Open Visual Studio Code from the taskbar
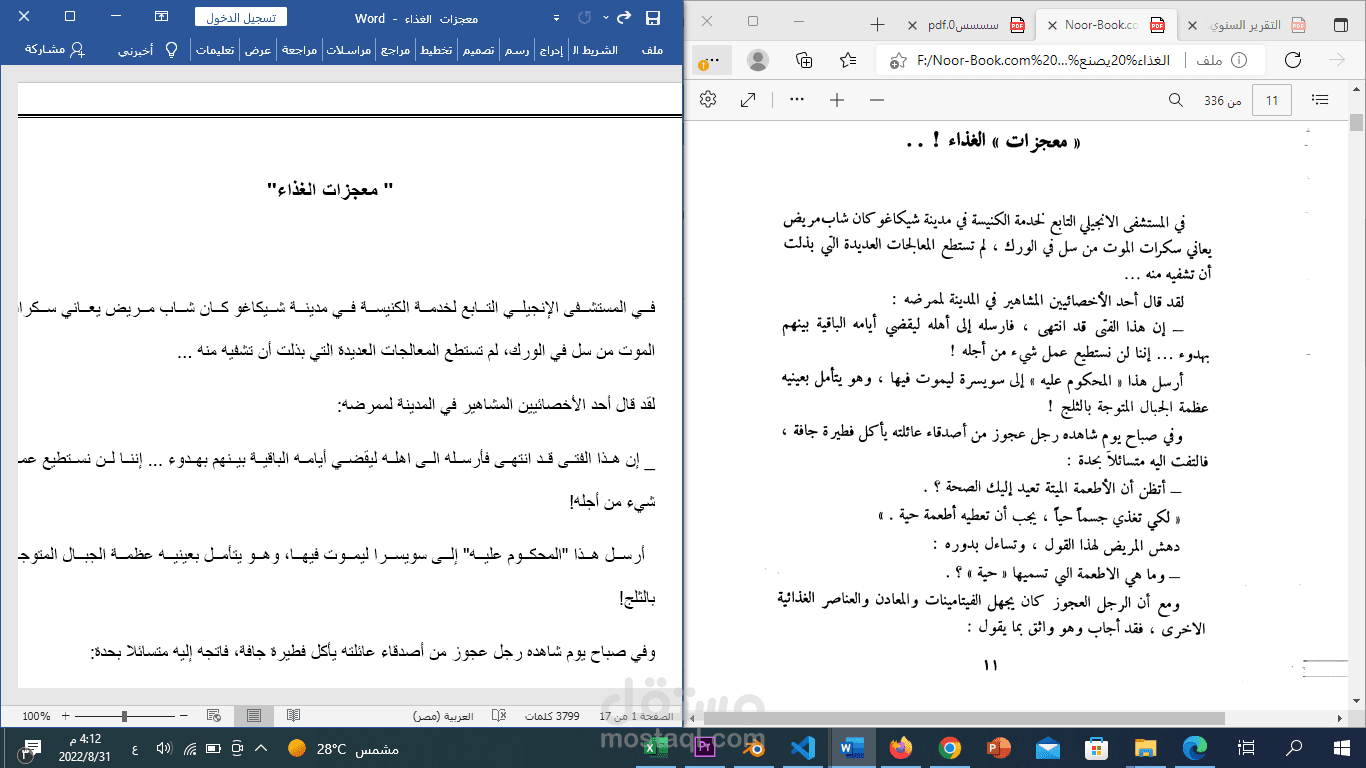This screenshot has height=768, width=1366. [803, 747]
